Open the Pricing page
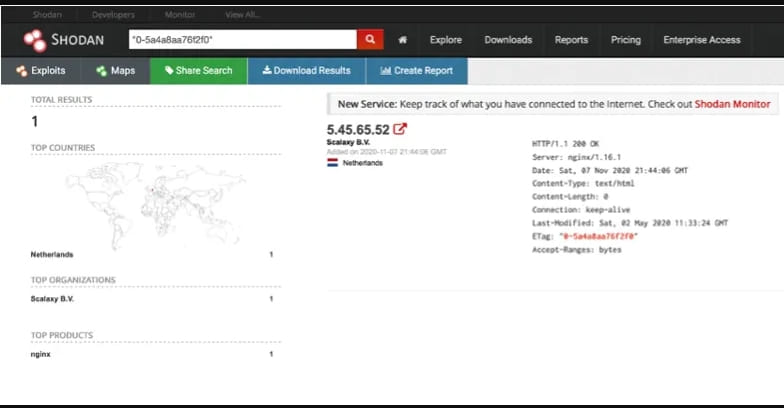This screenshot has height=408, width=784. click(x=626, y=40)
